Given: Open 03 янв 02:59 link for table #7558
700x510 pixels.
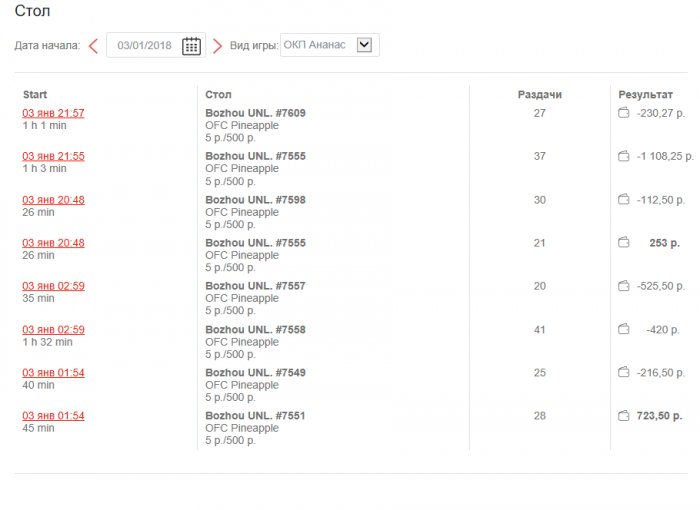Looking at the screenshot, I should (x=53, y=330).
